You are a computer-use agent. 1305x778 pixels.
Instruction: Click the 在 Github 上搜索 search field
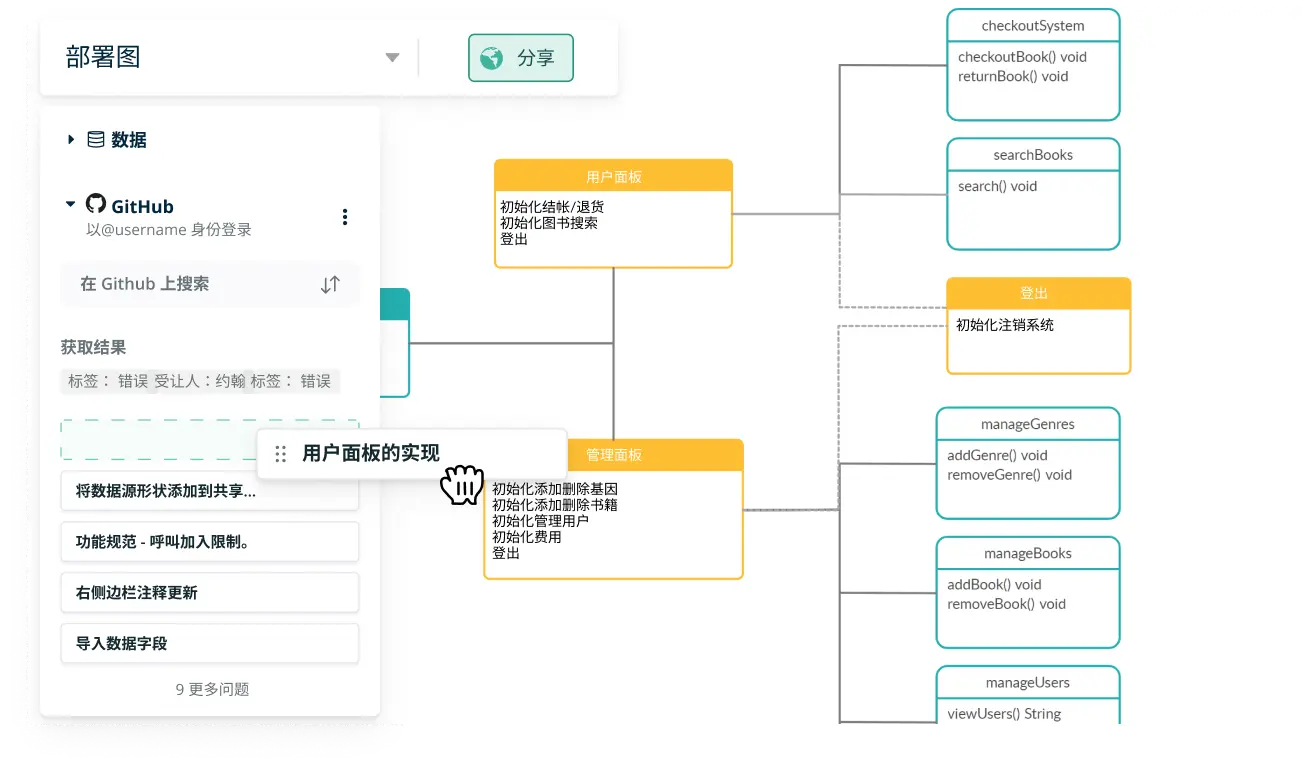point(210,284)
